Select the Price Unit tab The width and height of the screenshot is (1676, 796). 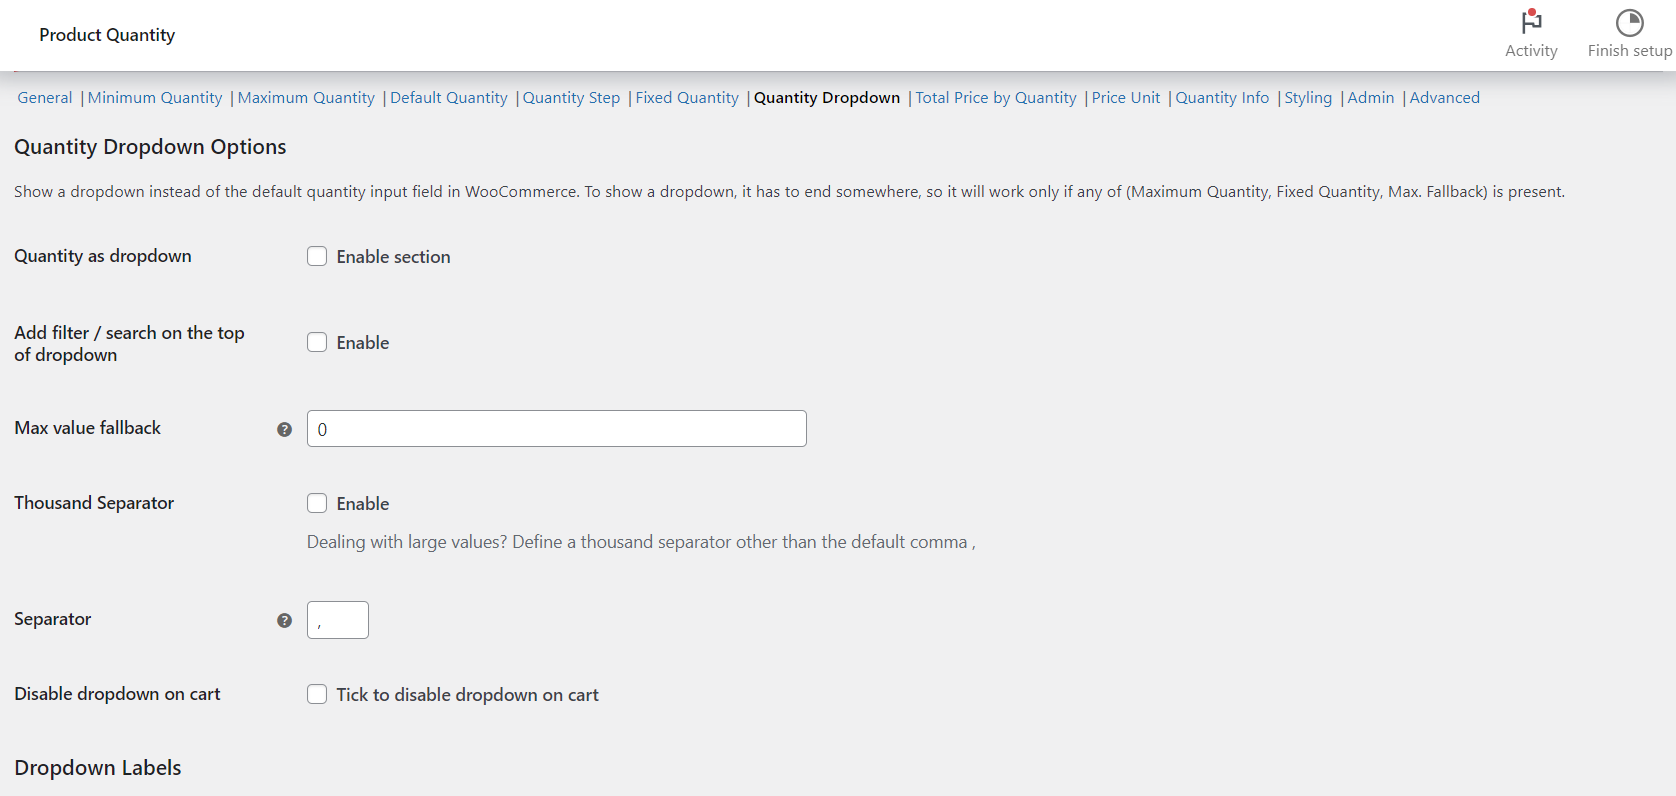click(1125, 97)
